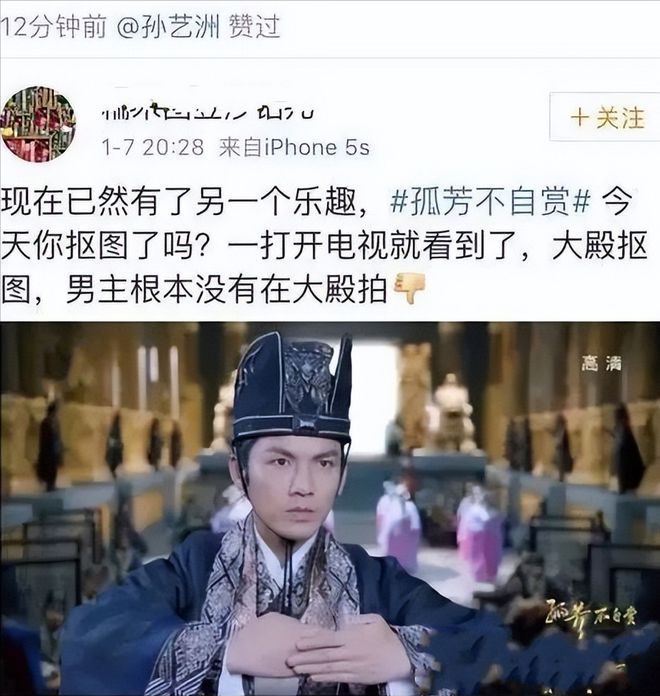
Task: Click the 12分钟前 time label
Action: (x=53, y=26)
